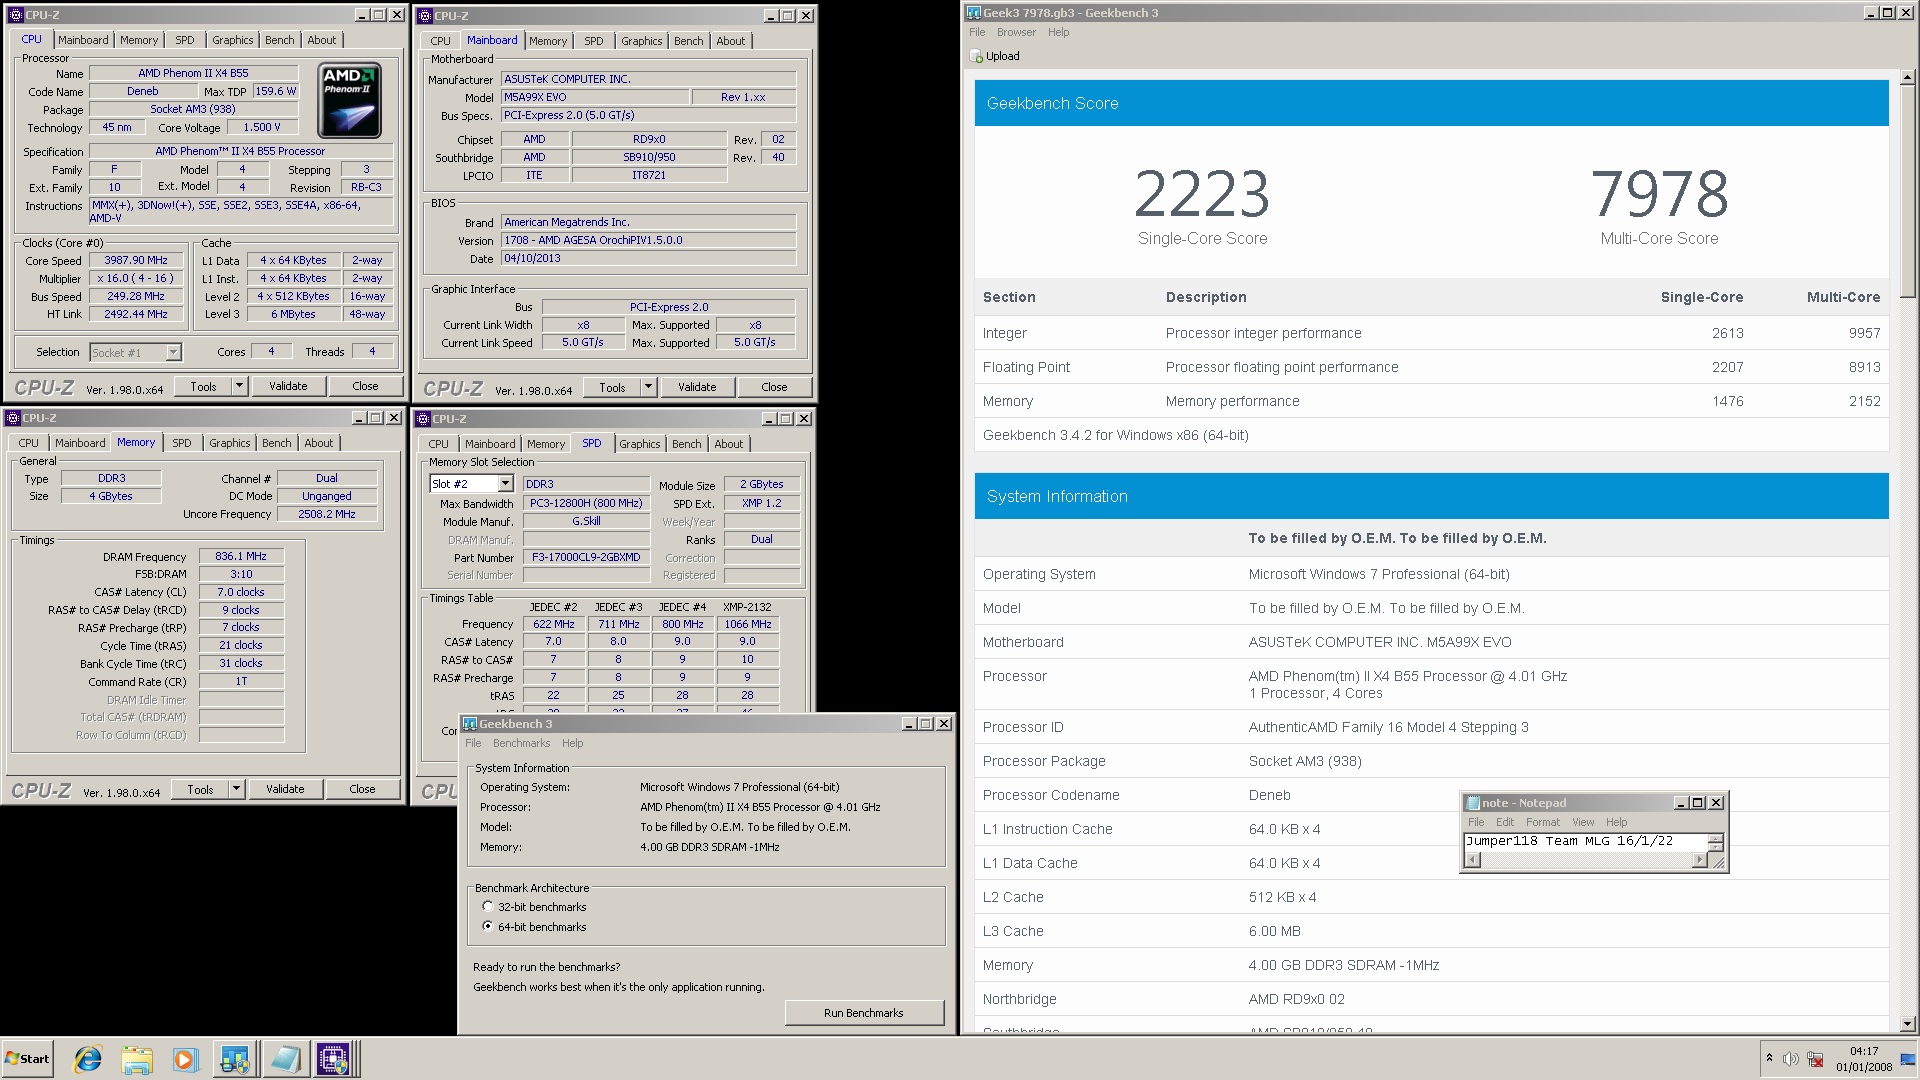Image resolution: width=1920 pixels, height=1080 pixels.
Task: Click the Upload icon in Geekbench toolbar
Action: click(x=977, y=57)
